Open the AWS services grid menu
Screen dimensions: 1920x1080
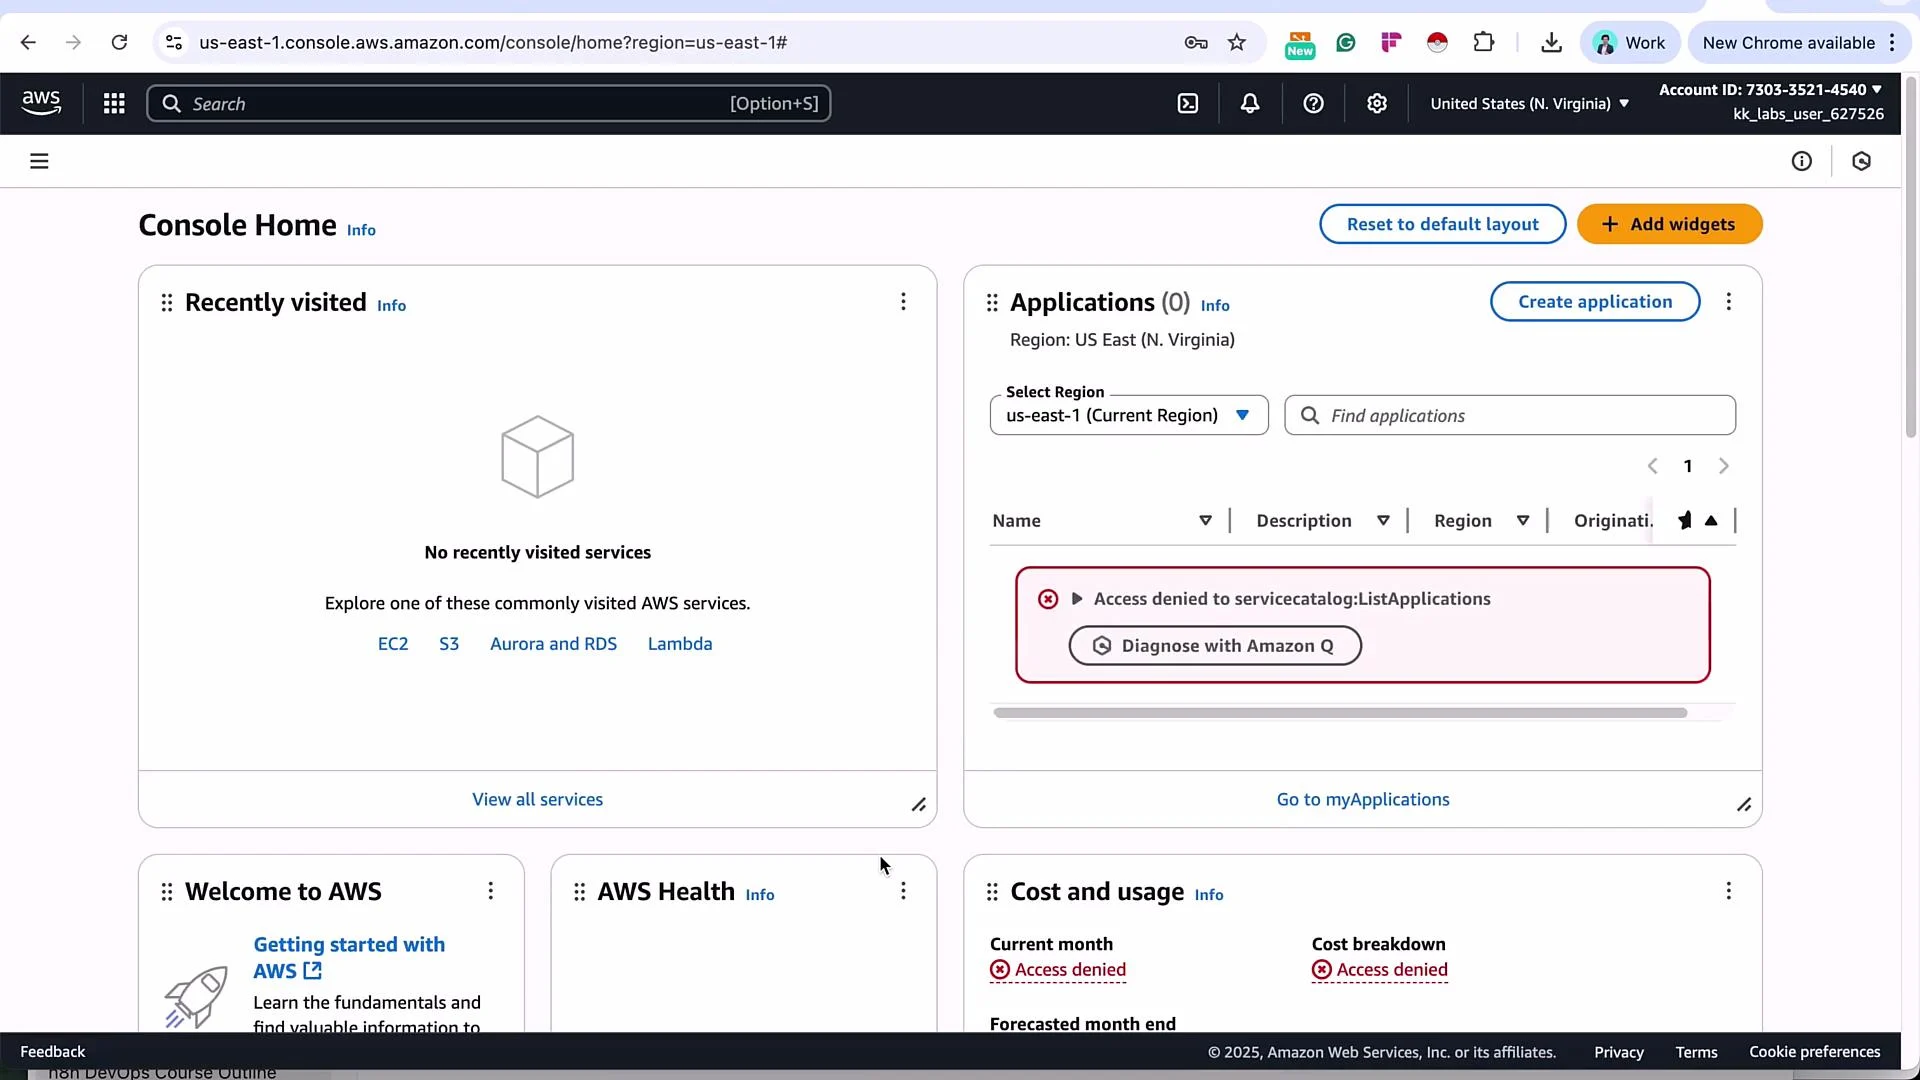(x=114, y=103)
